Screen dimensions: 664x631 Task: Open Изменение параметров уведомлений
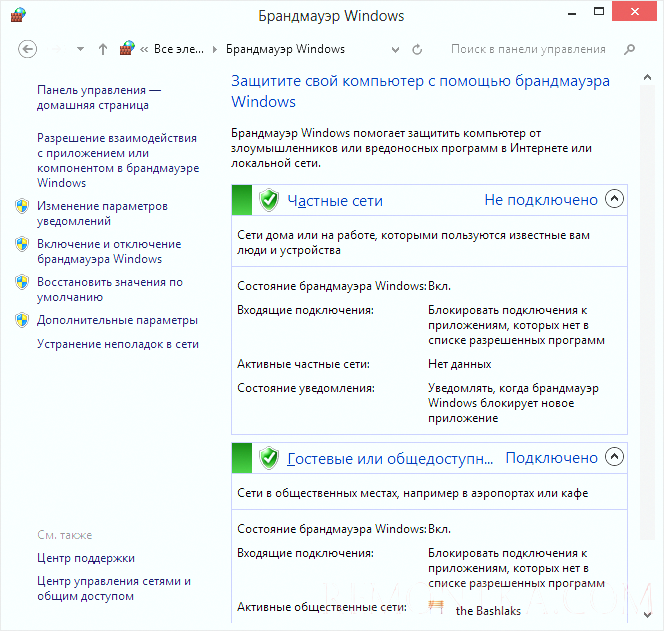point(102,213)
